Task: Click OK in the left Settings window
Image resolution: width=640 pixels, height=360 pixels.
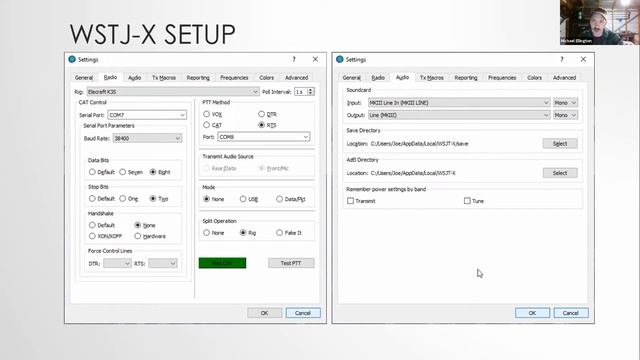Action: point(264,313)
